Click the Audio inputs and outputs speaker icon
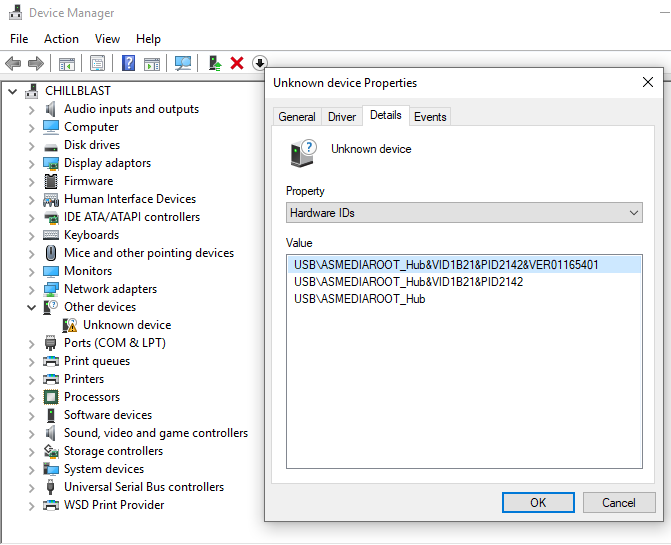671x545 pixels. [x=50, y=109]
